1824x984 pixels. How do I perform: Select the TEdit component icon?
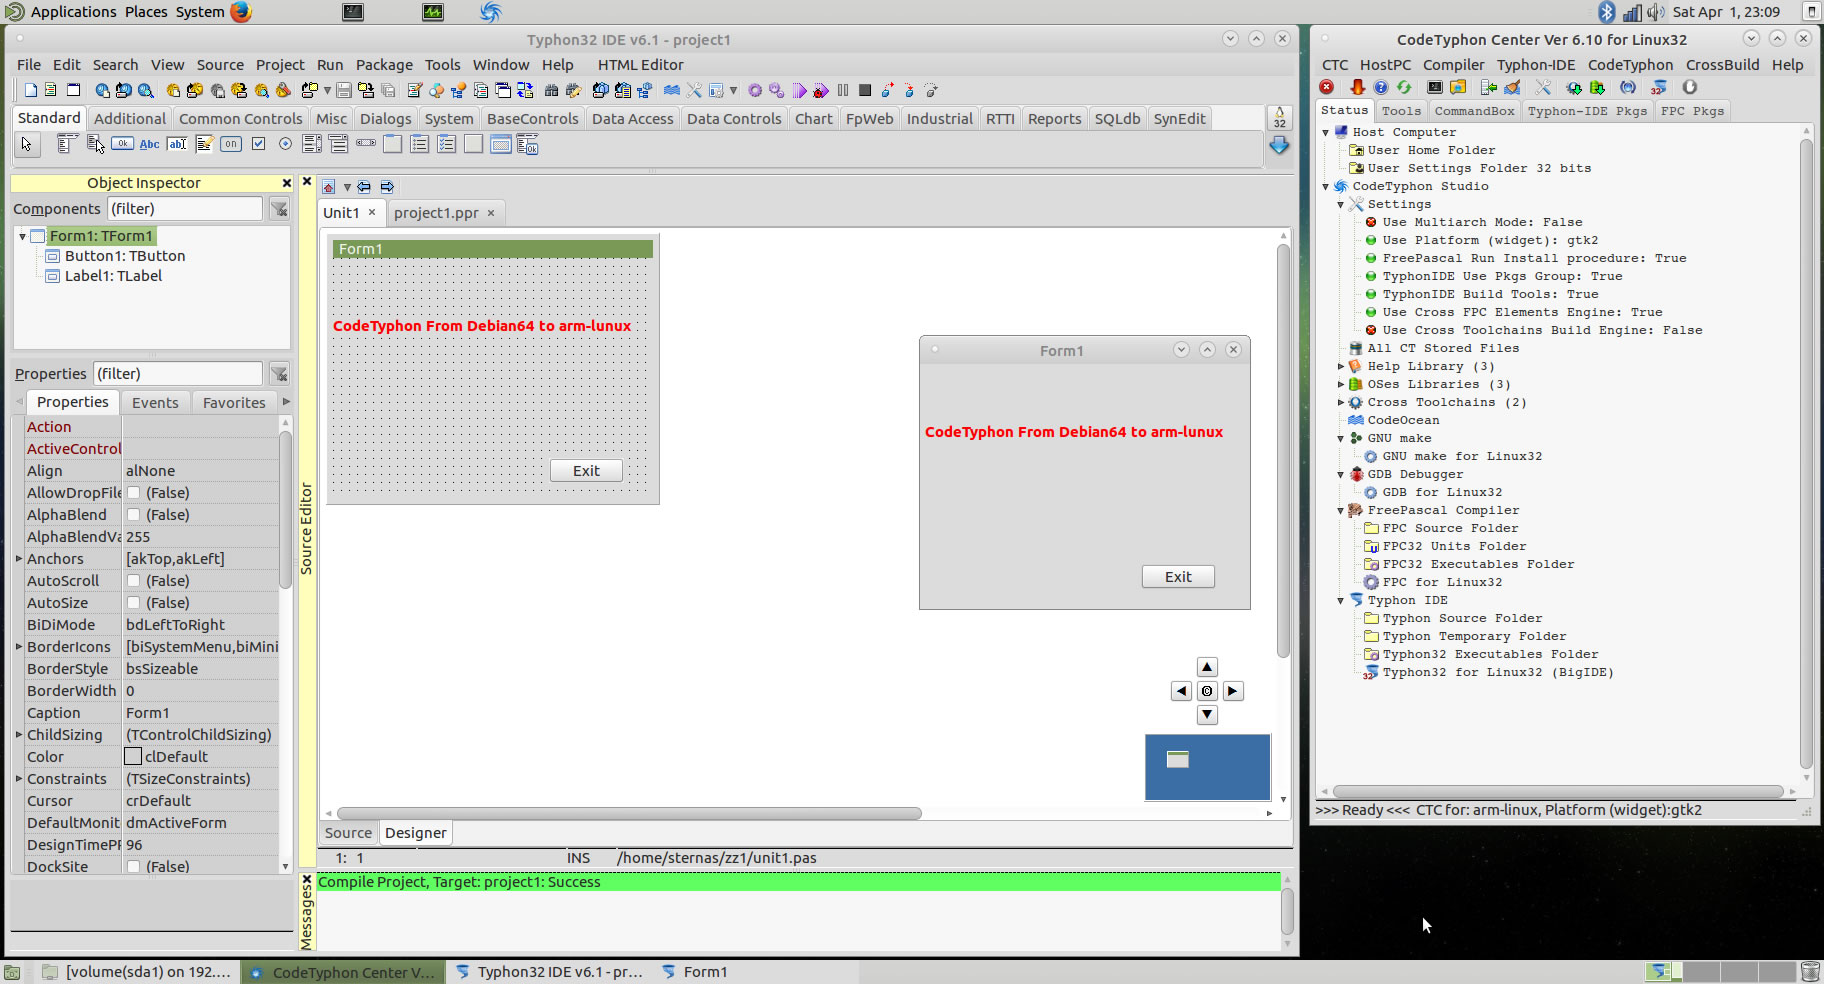click(177, 144)
